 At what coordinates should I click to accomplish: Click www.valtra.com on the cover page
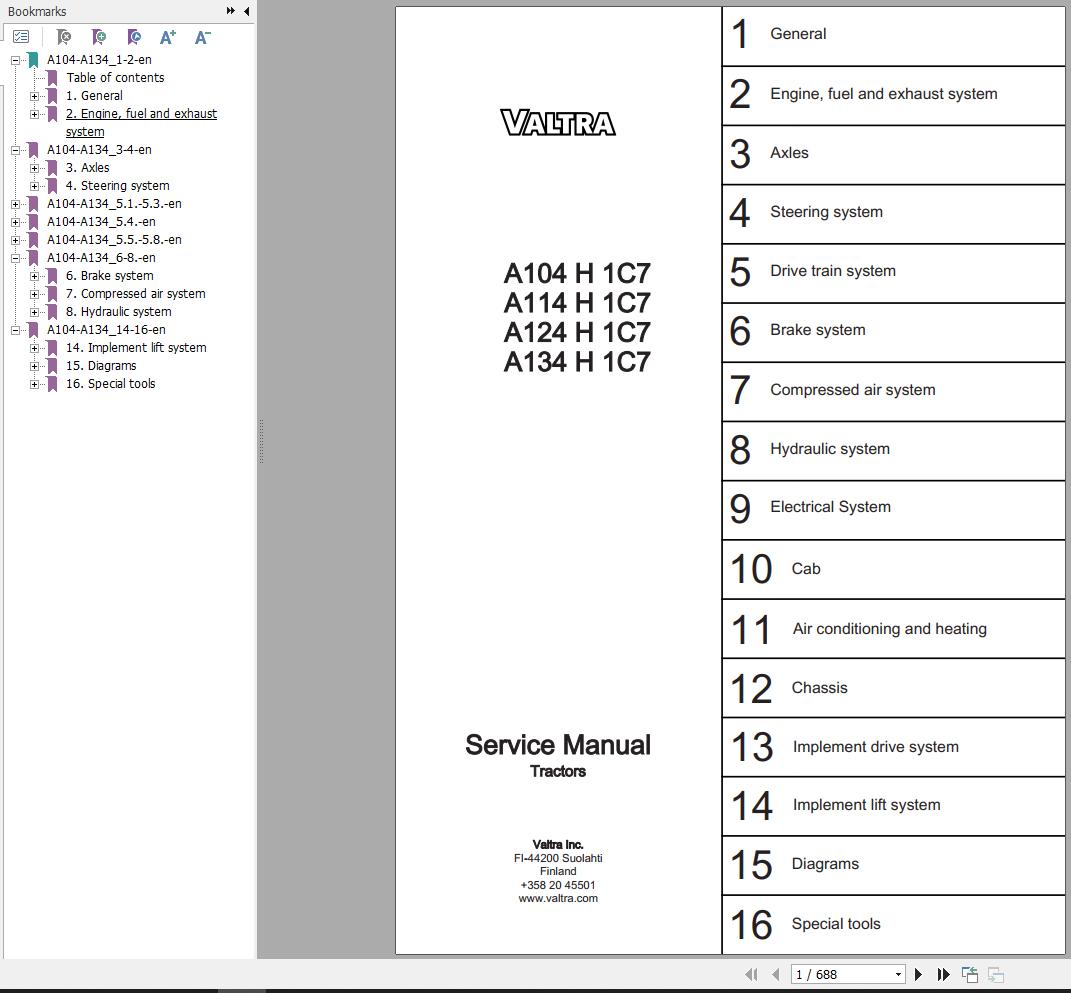pyautogui.click(x=558, y=899)
